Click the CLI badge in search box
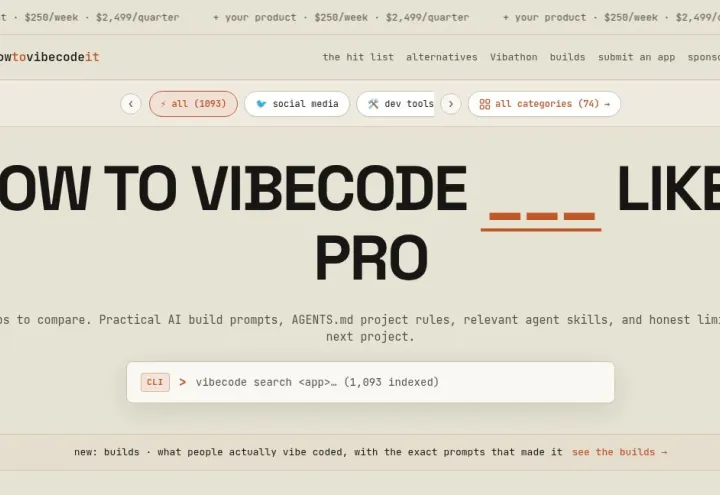This screenshot has width=720, height=495. click(155, 382)
